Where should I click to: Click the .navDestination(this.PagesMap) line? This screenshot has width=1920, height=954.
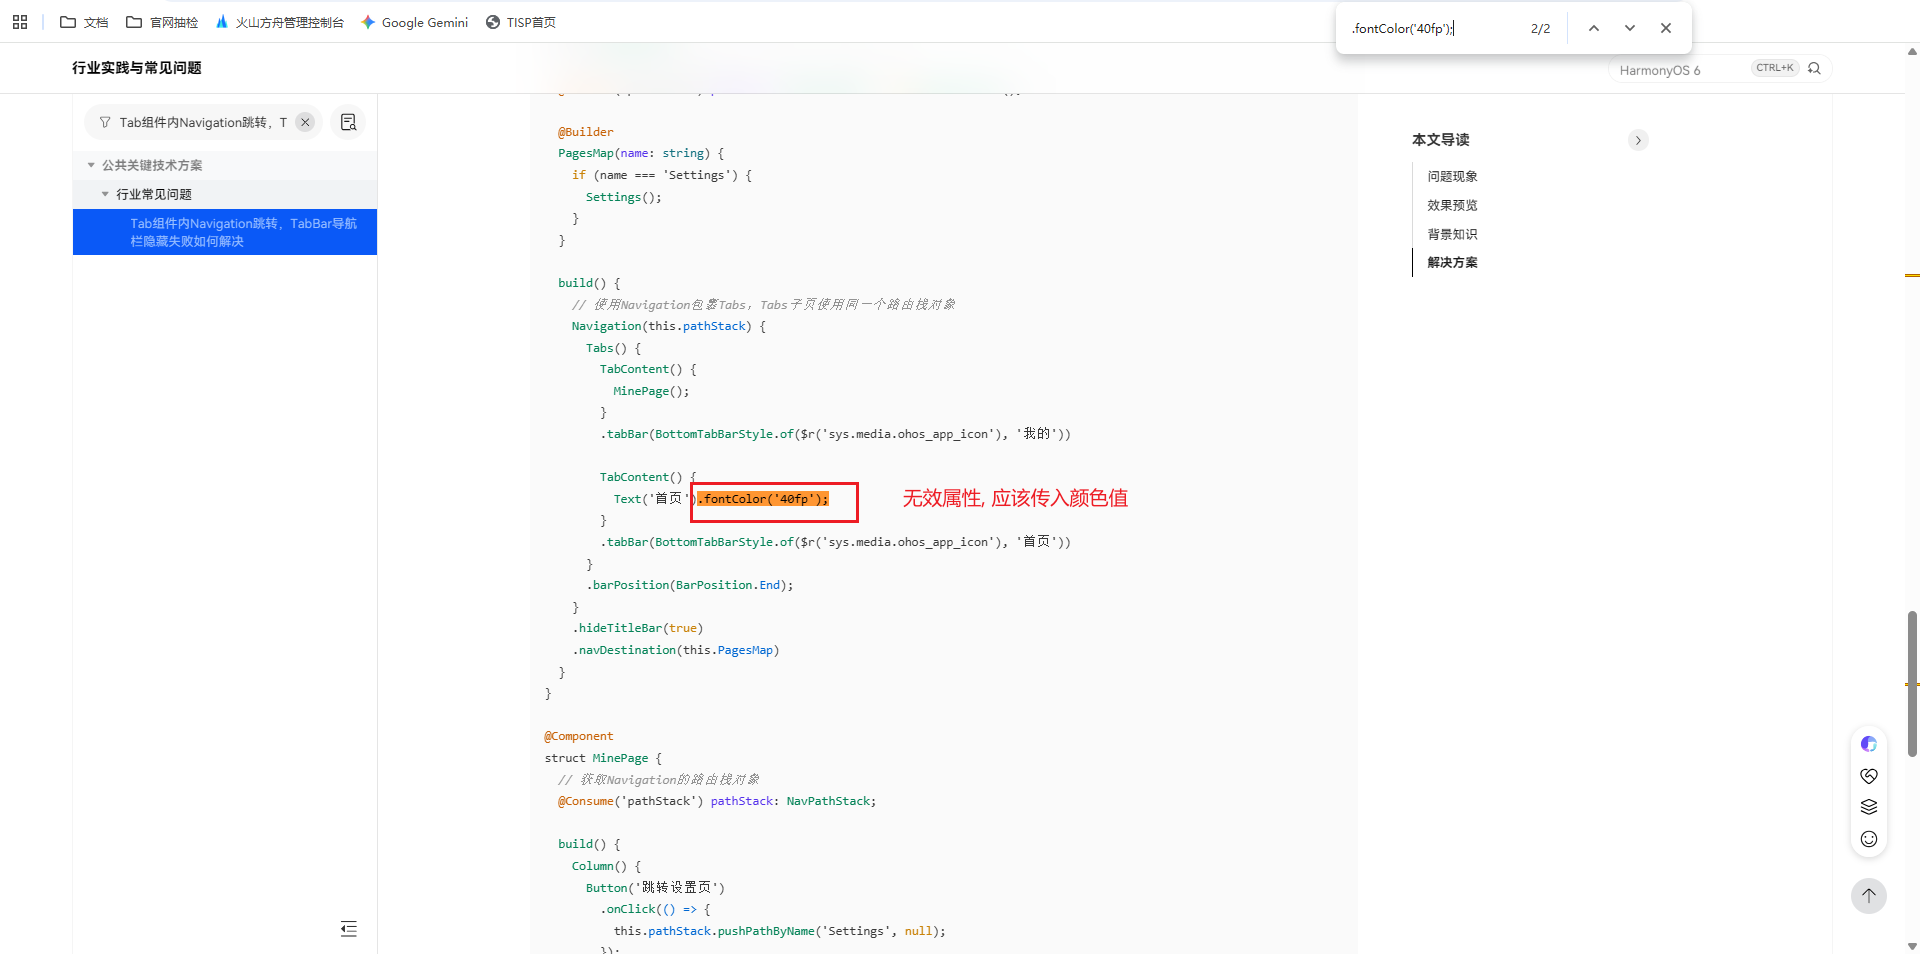pyautogui.click(x=676, y=650)
